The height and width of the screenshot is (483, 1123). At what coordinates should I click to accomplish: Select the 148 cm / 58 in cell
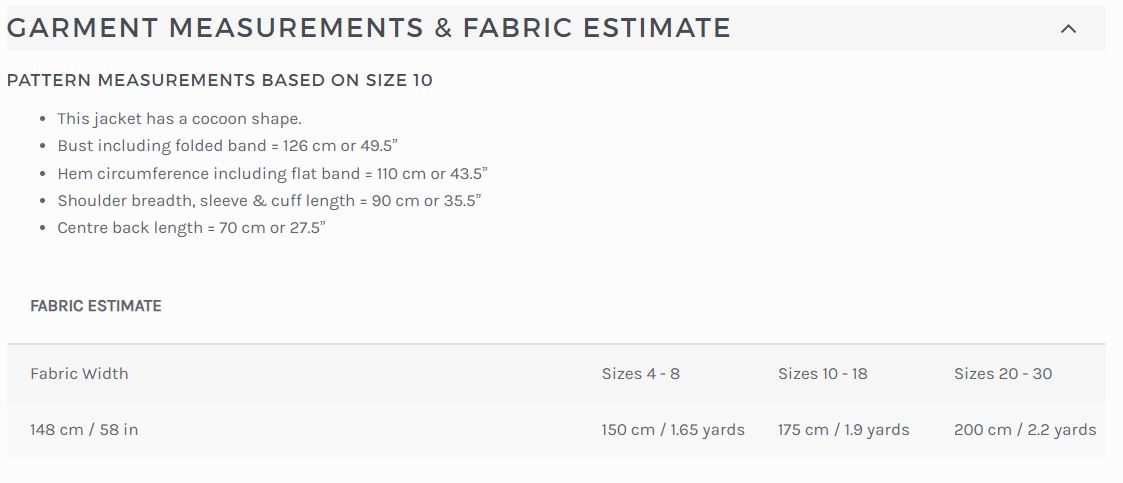84,430
